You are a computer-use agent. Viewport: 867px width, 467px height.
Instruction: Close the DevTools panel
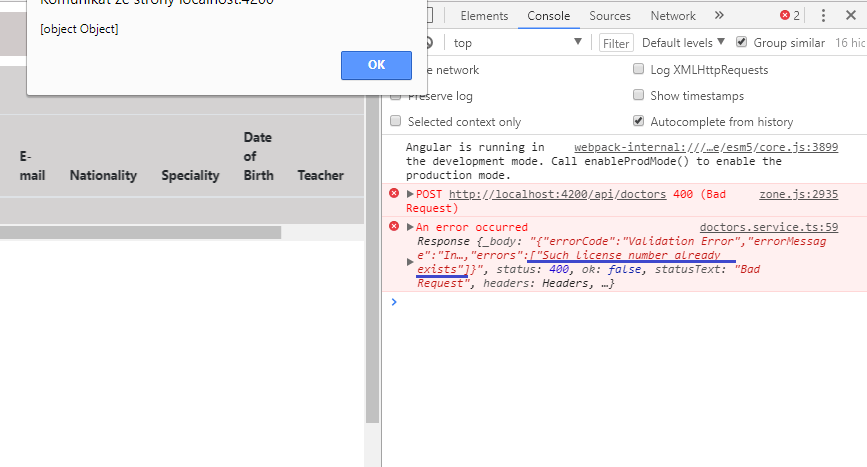click(851, 15)
